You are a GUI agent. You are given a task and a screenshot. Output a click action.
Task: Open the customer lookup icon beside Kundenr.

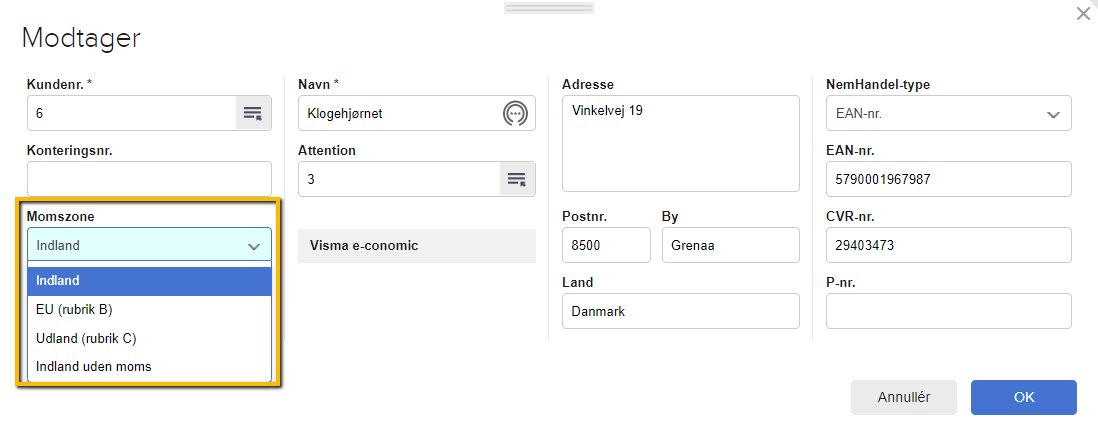(x=253, y=113)
